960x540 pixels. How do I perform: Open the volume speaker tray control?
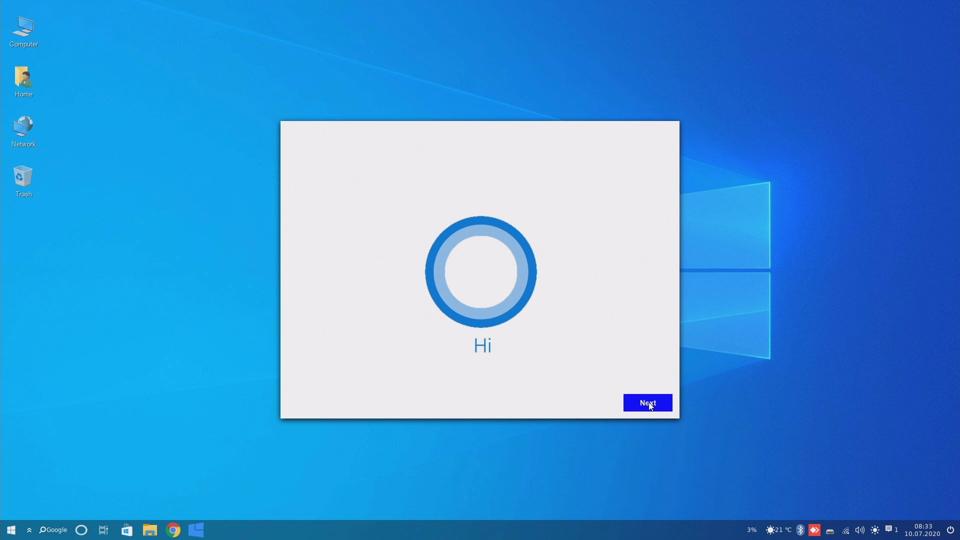pos(859,530)
